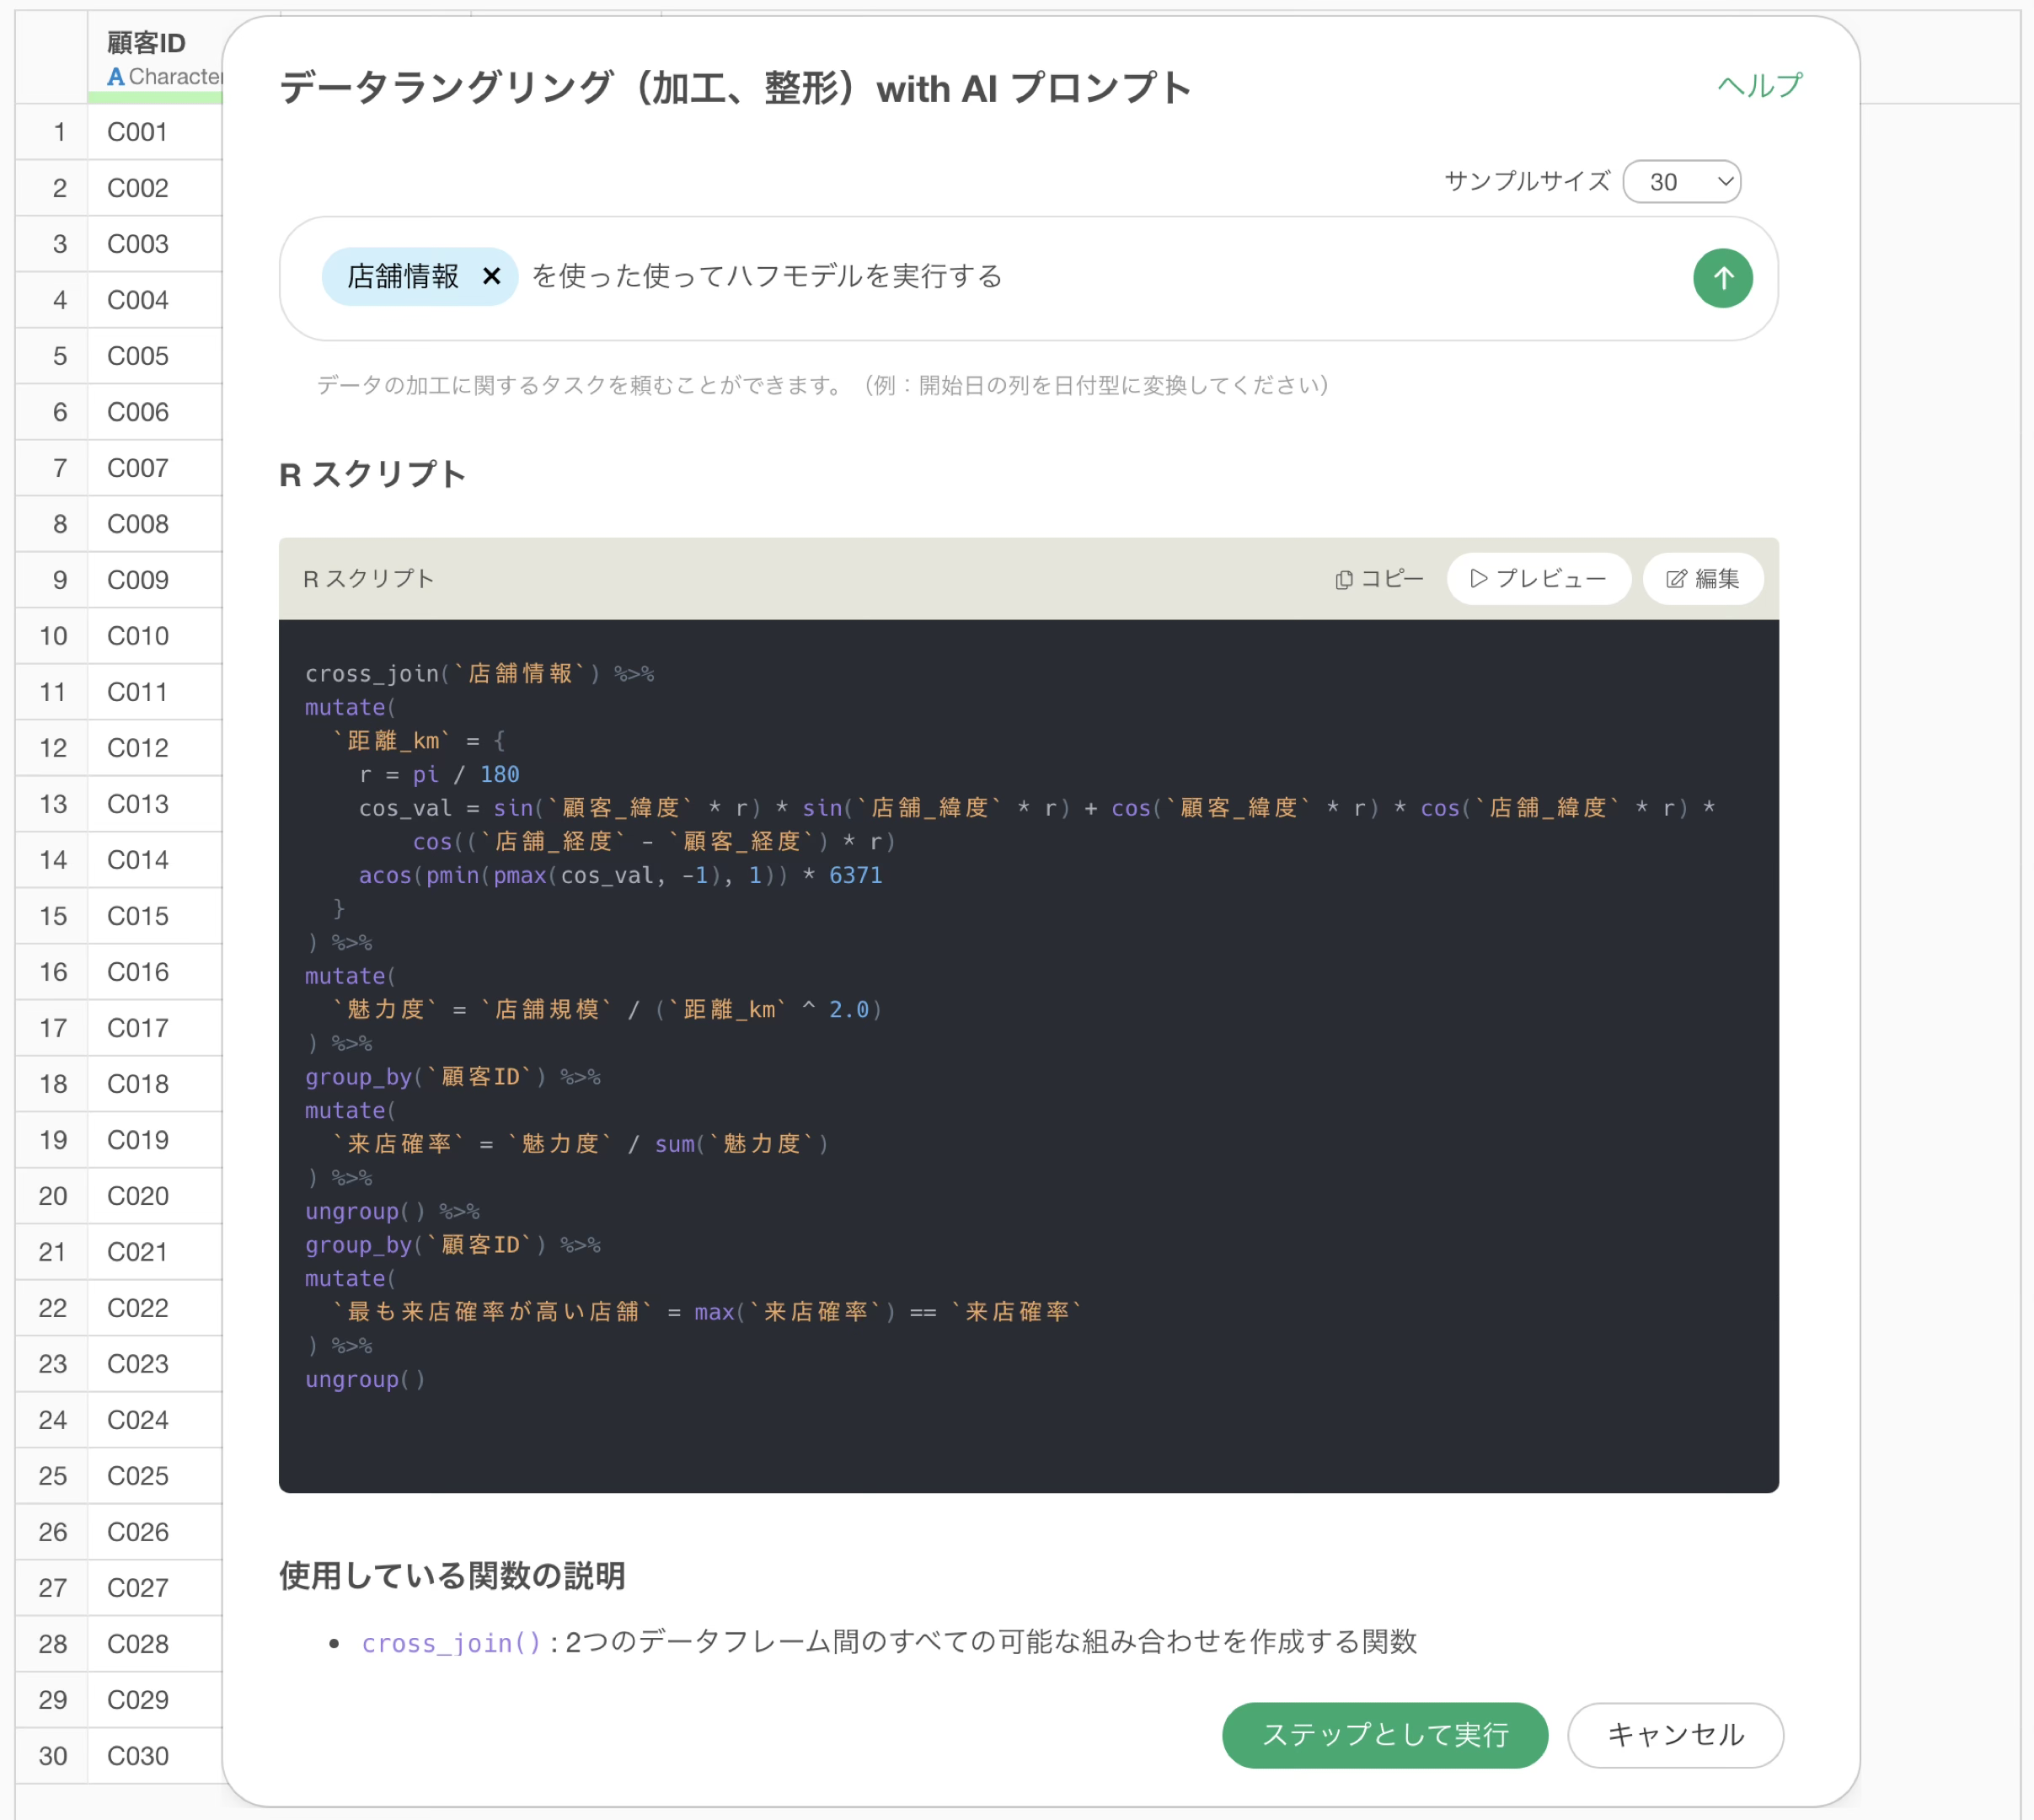Select the cell containing C010

click(x=138, y=636)
